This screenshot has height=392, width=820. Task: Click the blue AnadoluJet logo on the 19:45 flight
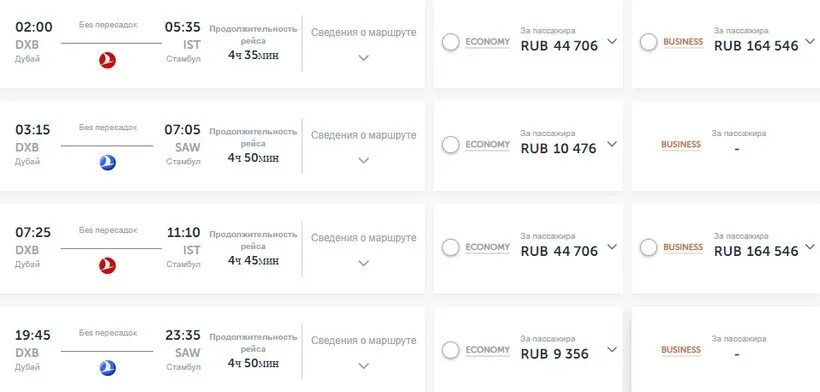[x=107, y=368]
